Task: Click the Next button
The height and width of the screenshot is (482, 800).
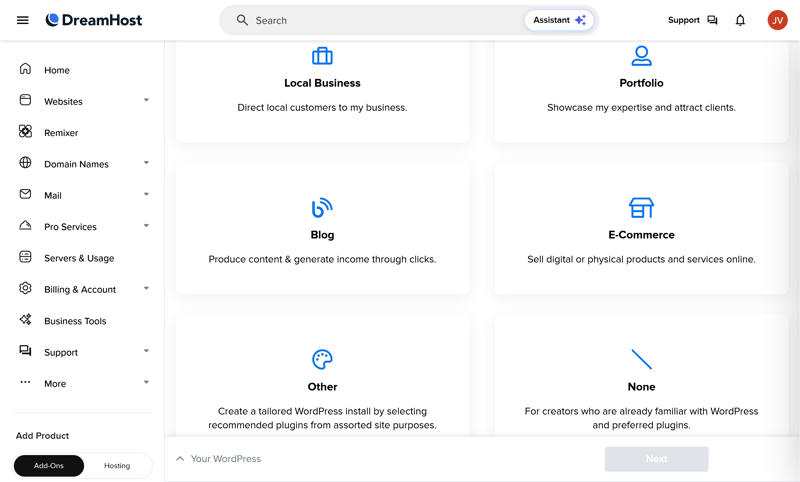Action: click(x=657, y=459)
